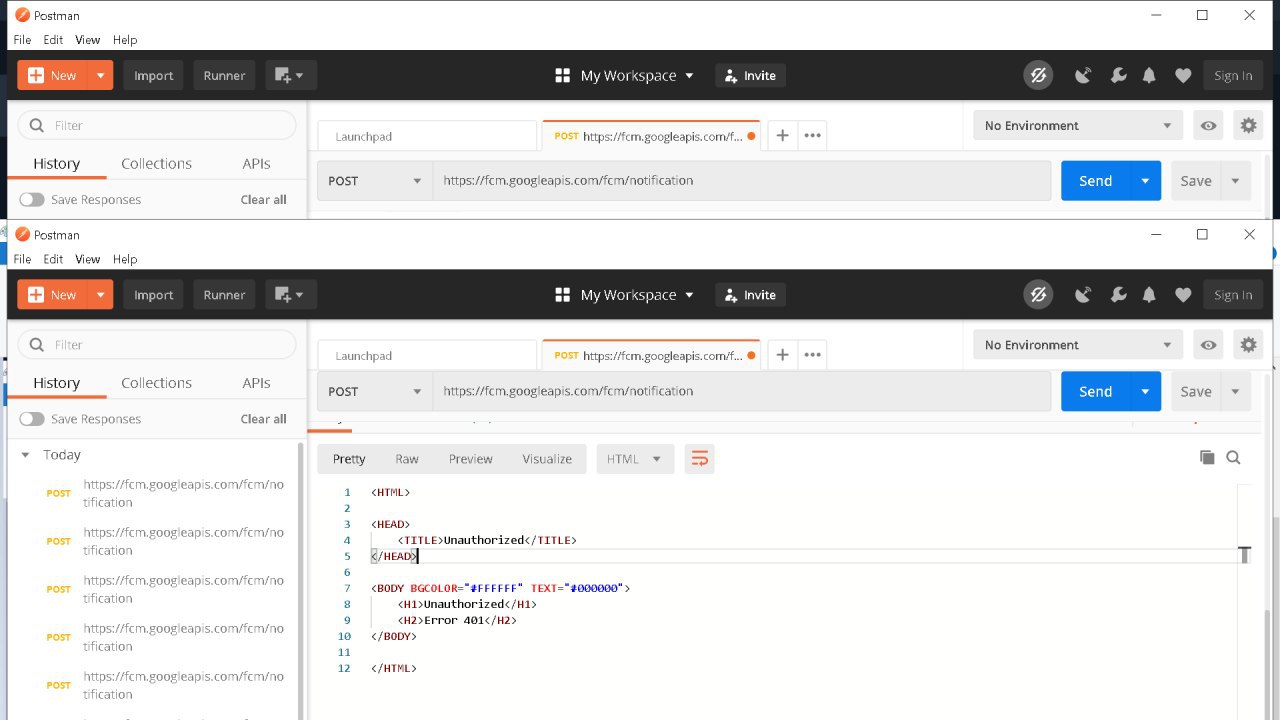This screenshot has height=720, width=1280.
Task: Toggle the wrap lines icon
Action: click(700, 459)
